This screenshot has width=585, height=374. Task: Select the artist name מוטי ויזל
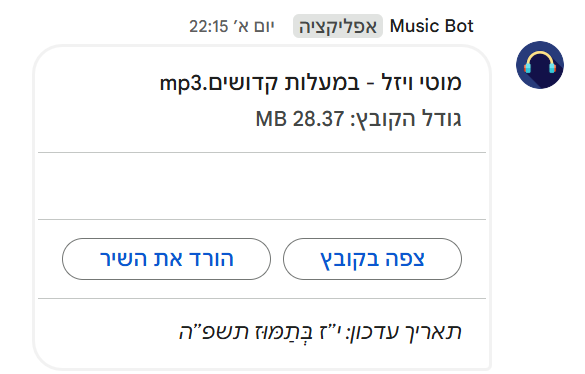click(x=422, y=82)
